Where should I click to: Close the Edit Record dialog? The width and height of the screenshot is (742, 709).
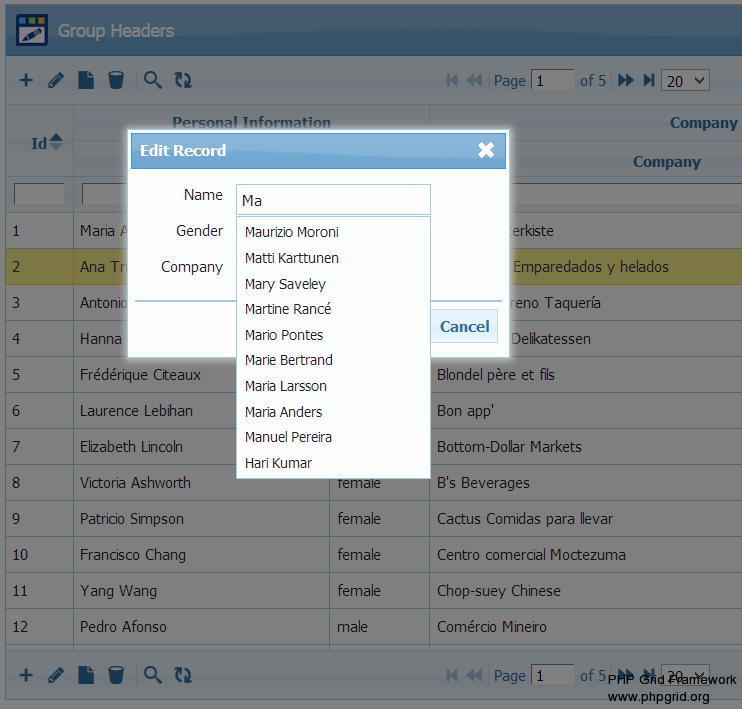[x=486, y=150]
